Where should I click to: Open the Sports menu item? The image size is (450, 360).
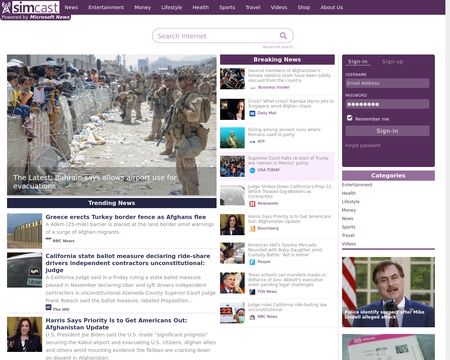pos(227,7)
